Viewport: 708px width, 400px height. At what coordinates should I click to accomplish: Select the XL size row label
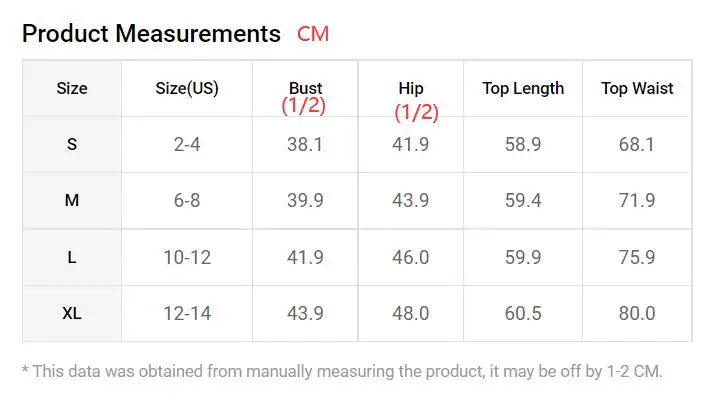(x=72, y=313)
